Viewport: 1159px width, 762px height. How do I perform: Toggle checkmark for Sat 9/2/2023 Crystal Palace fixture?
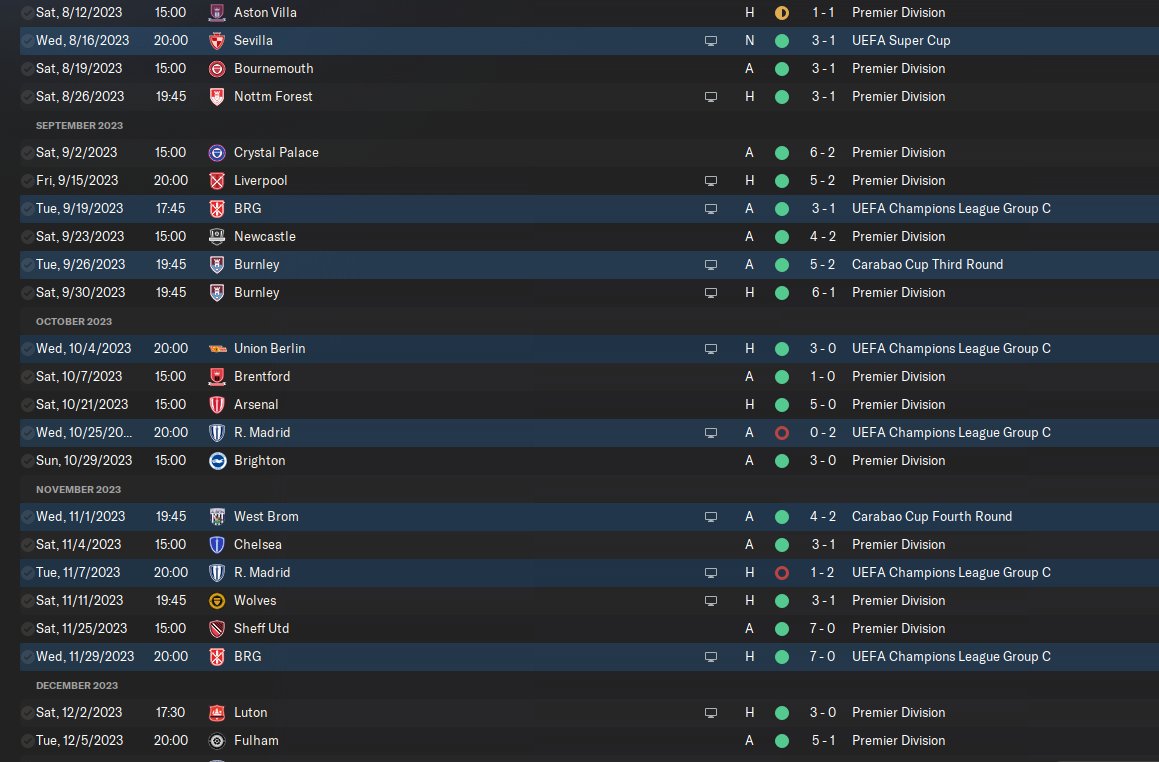27,153
